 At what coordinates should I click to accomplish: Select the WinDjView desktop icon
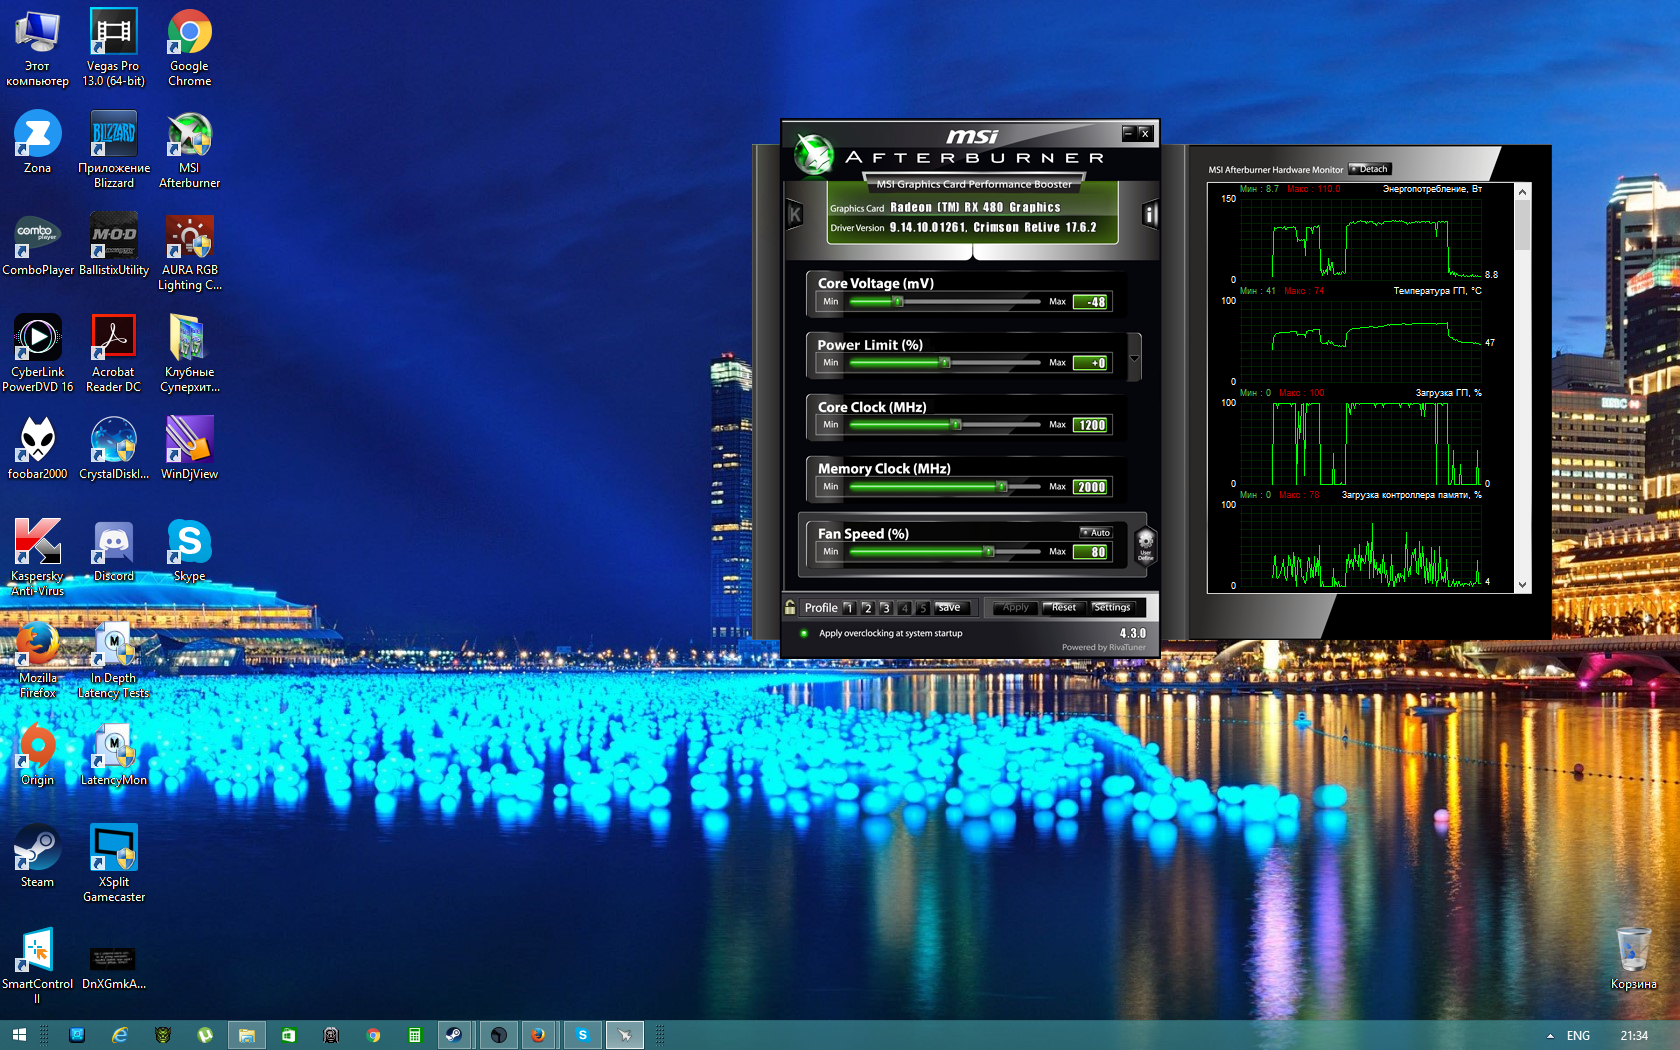tap(189, 449)
